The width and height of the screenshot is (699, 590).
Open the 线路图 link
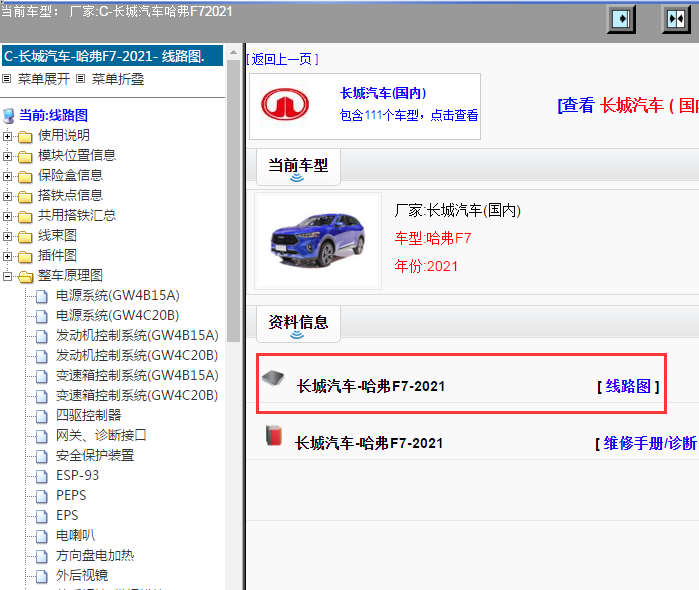(x=628, y=386)
